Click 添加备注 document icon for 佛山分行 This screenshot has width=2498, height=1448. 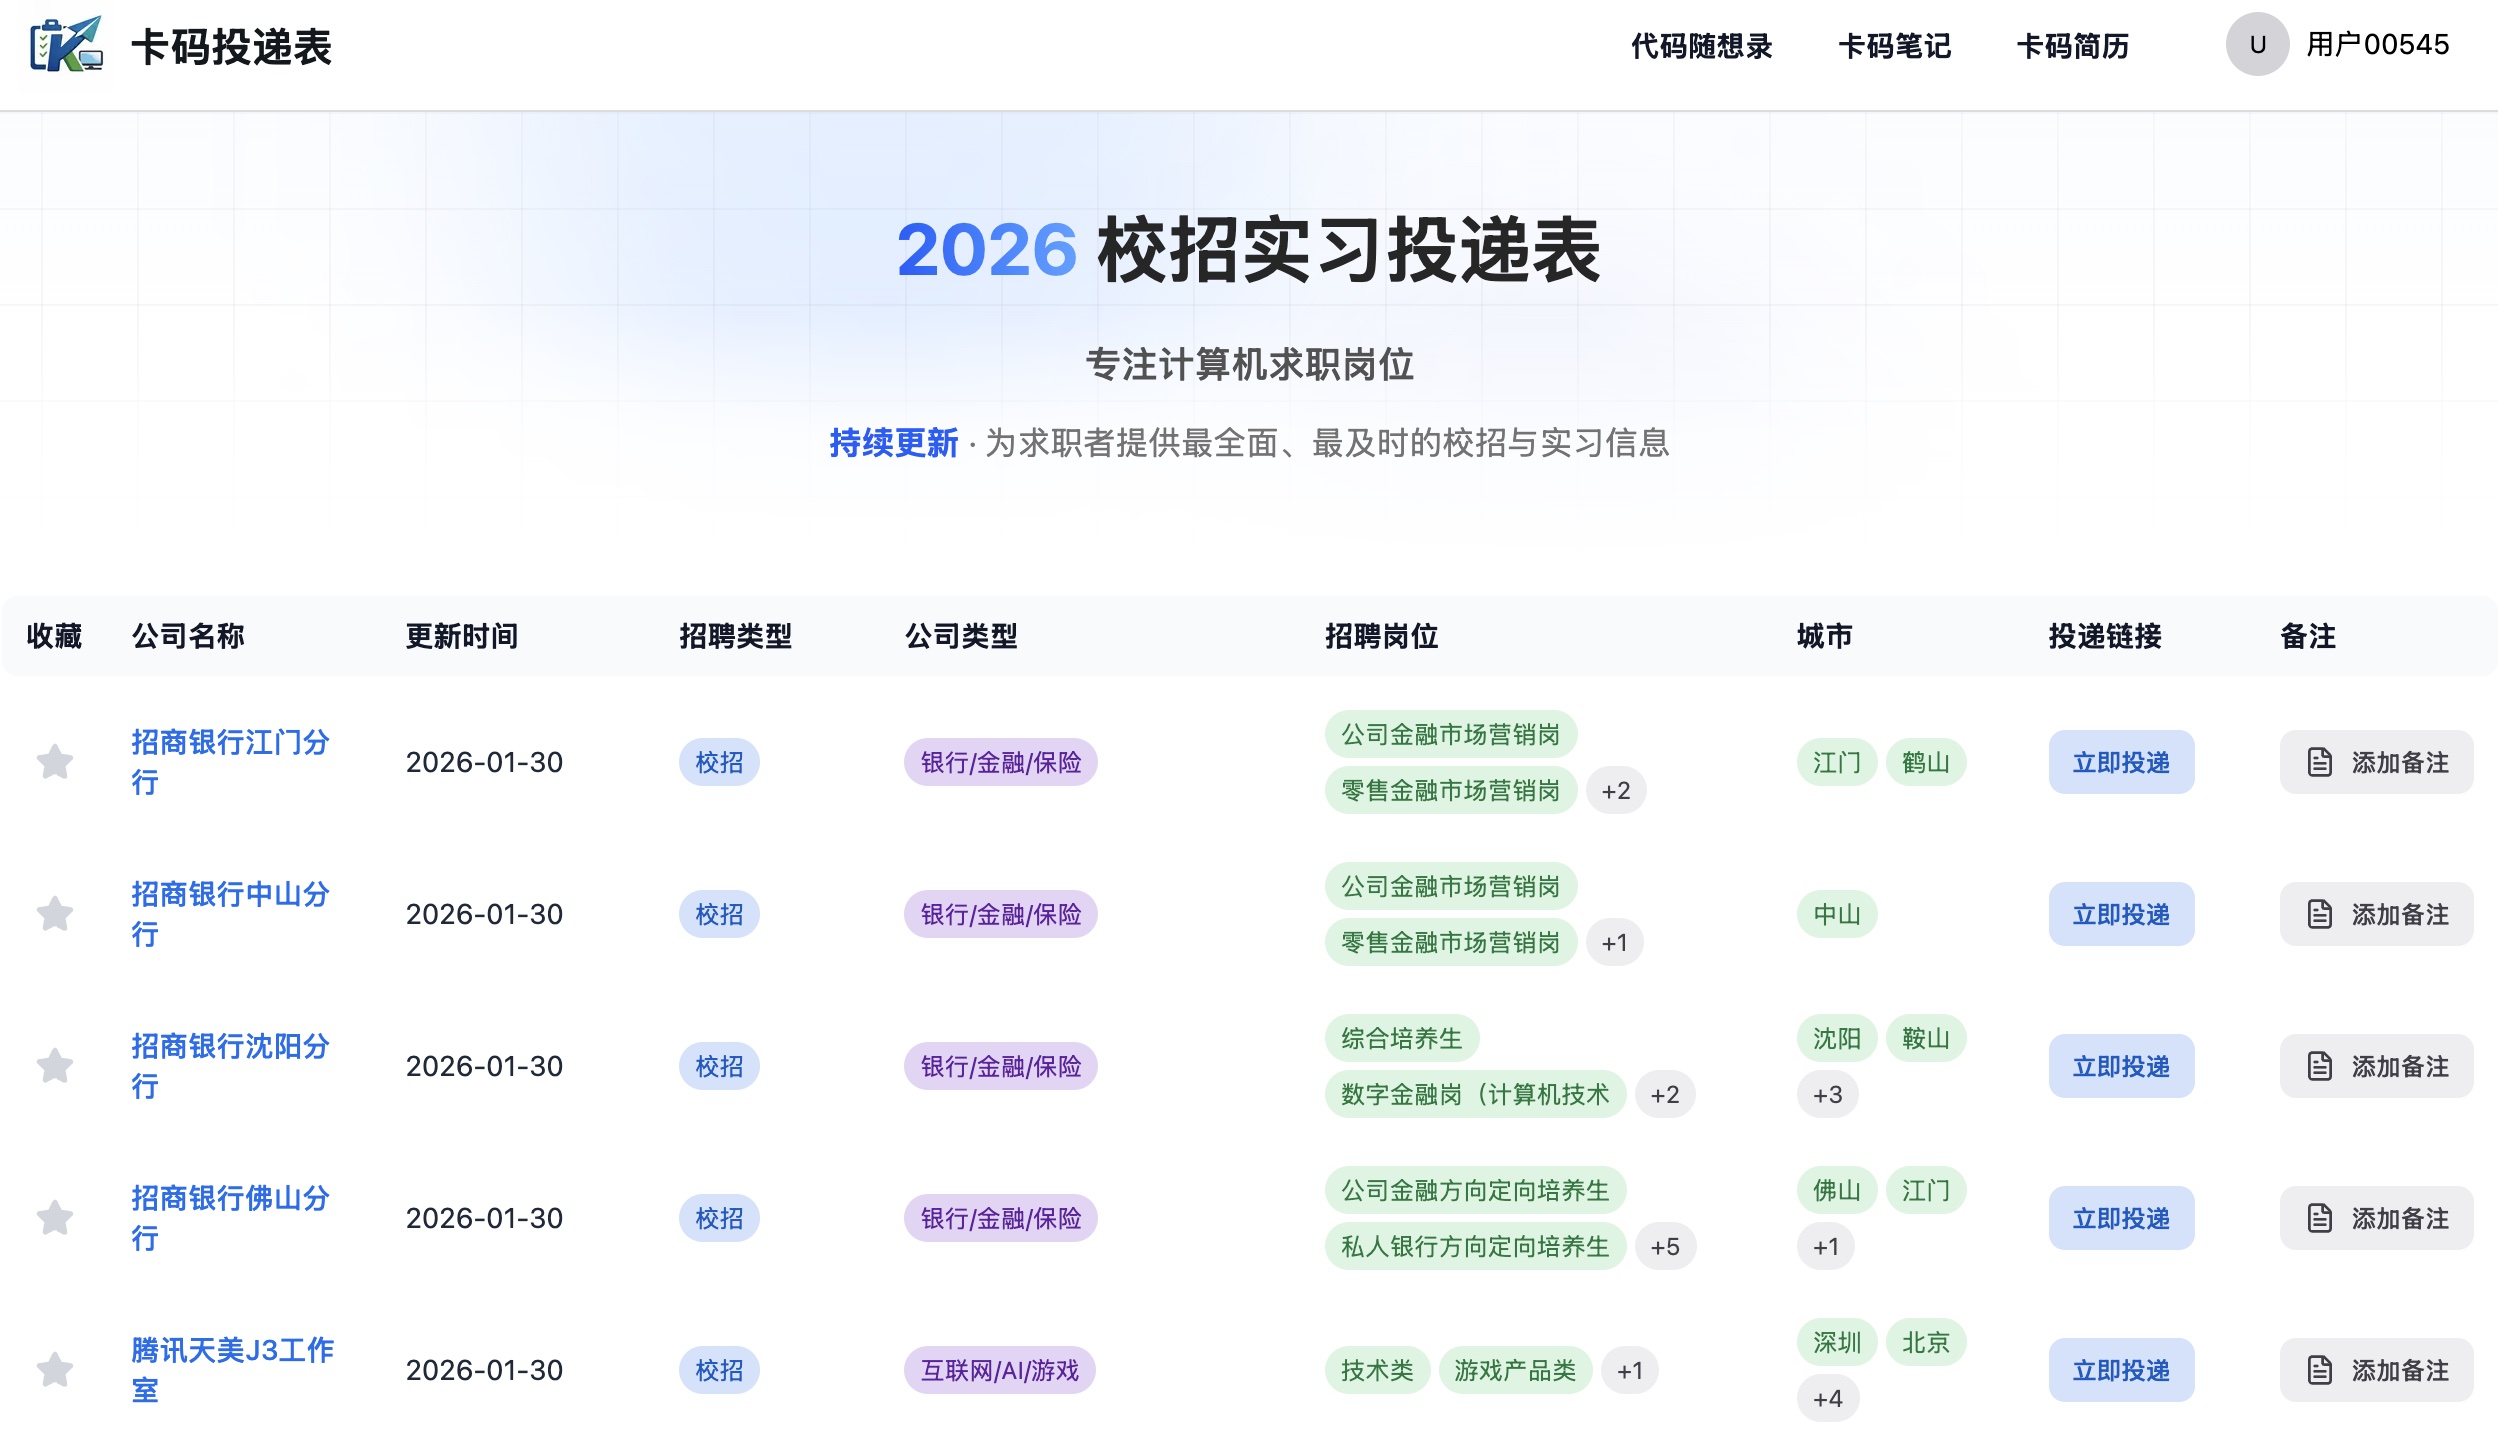[x=2319, y=1218]
